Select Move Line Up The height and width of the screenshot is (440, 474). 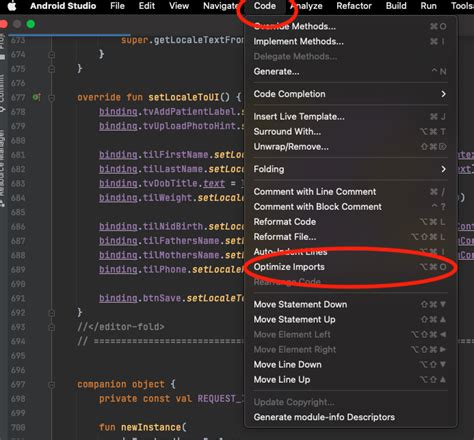351,379
